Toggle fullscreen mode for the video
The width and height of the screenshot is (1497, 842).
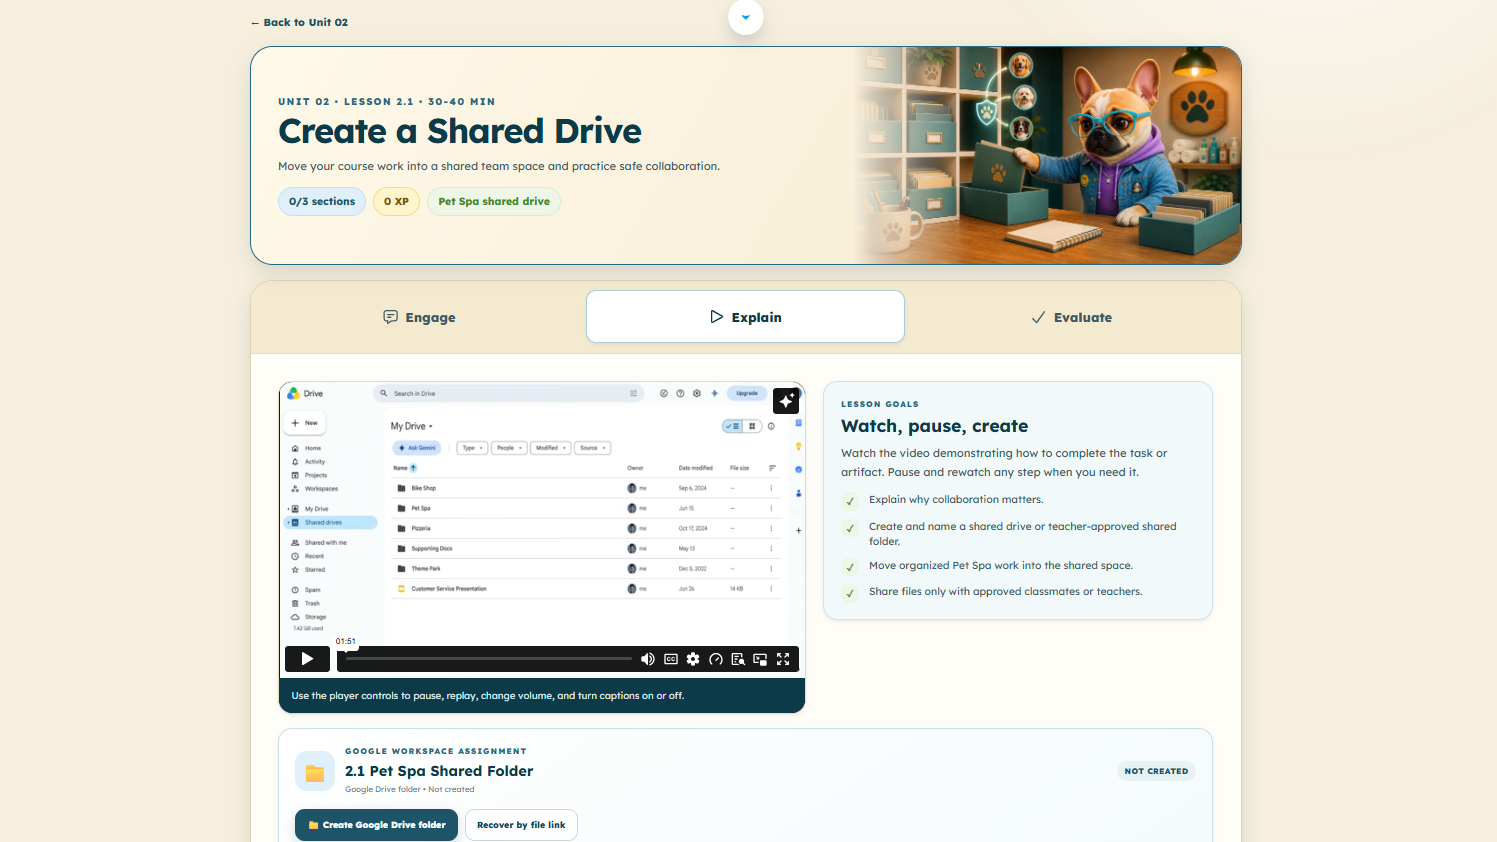[x=783, y=659]
